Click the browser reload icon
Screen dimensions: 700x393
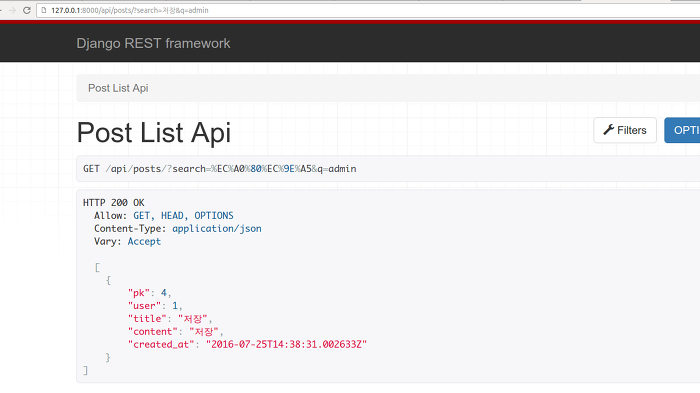click(27, 10)
